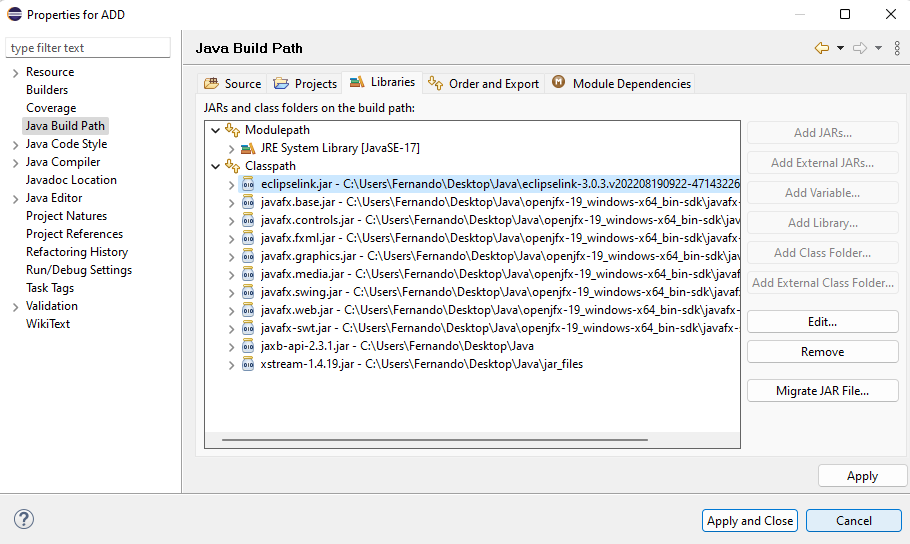Image resolution: width=910 pixels, height=544 pixels.
Task: Click the Cancel button
Action: click(x=854, y=521)
